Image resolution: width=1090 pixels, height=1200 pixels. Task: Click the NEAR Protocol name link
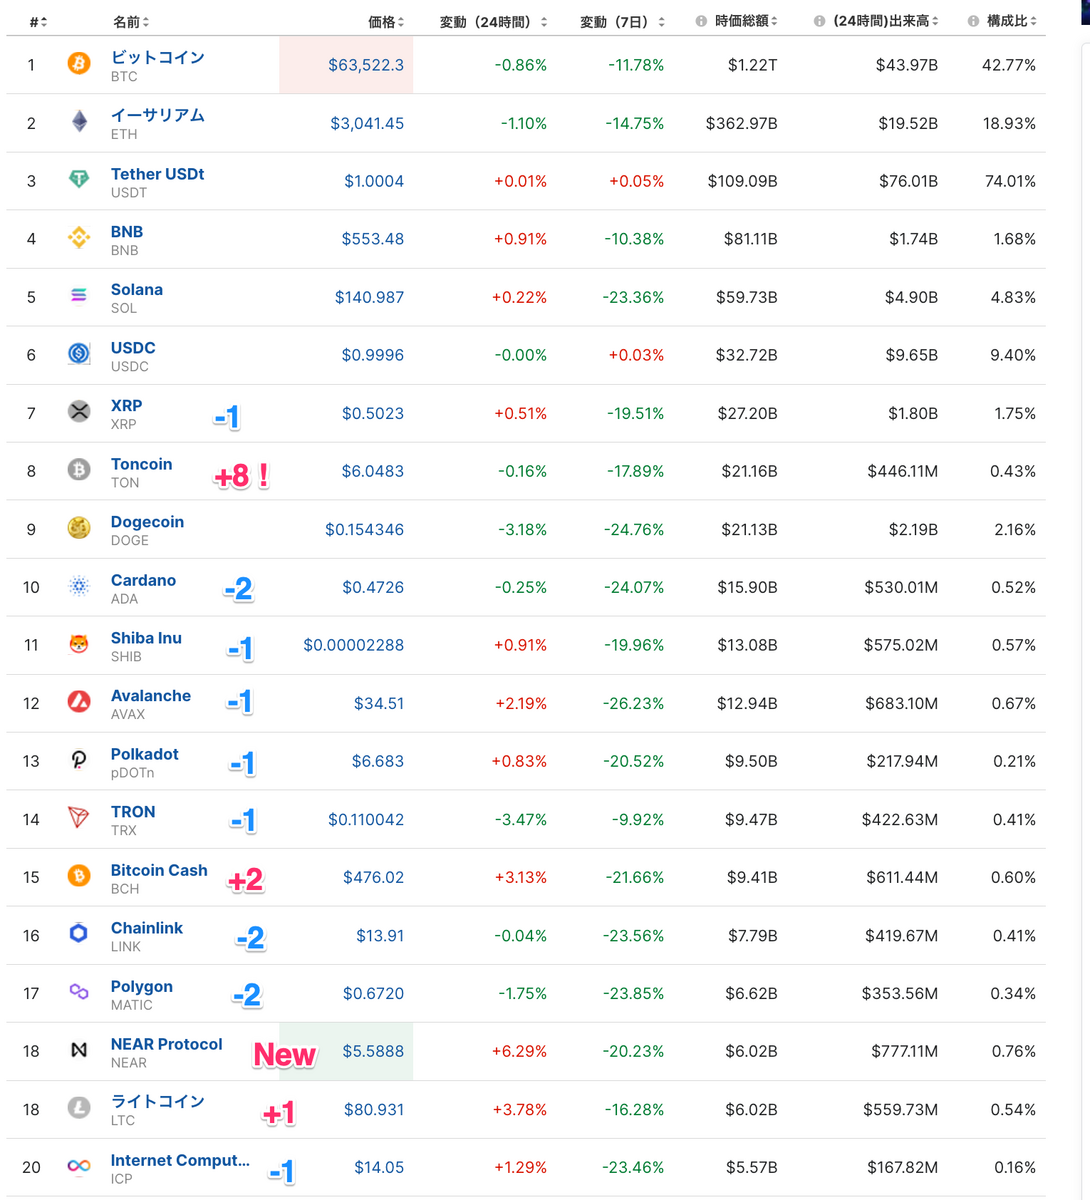coord(166,1043)
